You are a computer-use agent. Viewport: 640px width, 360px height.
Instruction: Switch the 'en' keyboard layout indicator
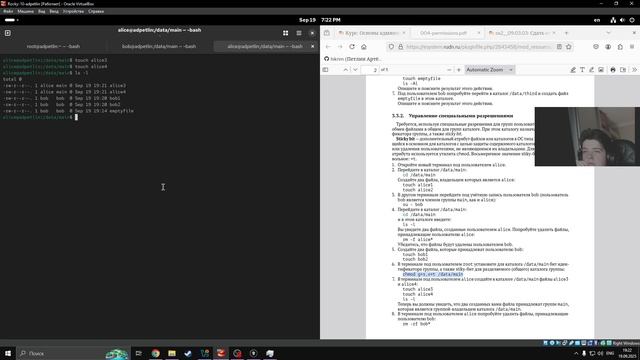(597, 20)
